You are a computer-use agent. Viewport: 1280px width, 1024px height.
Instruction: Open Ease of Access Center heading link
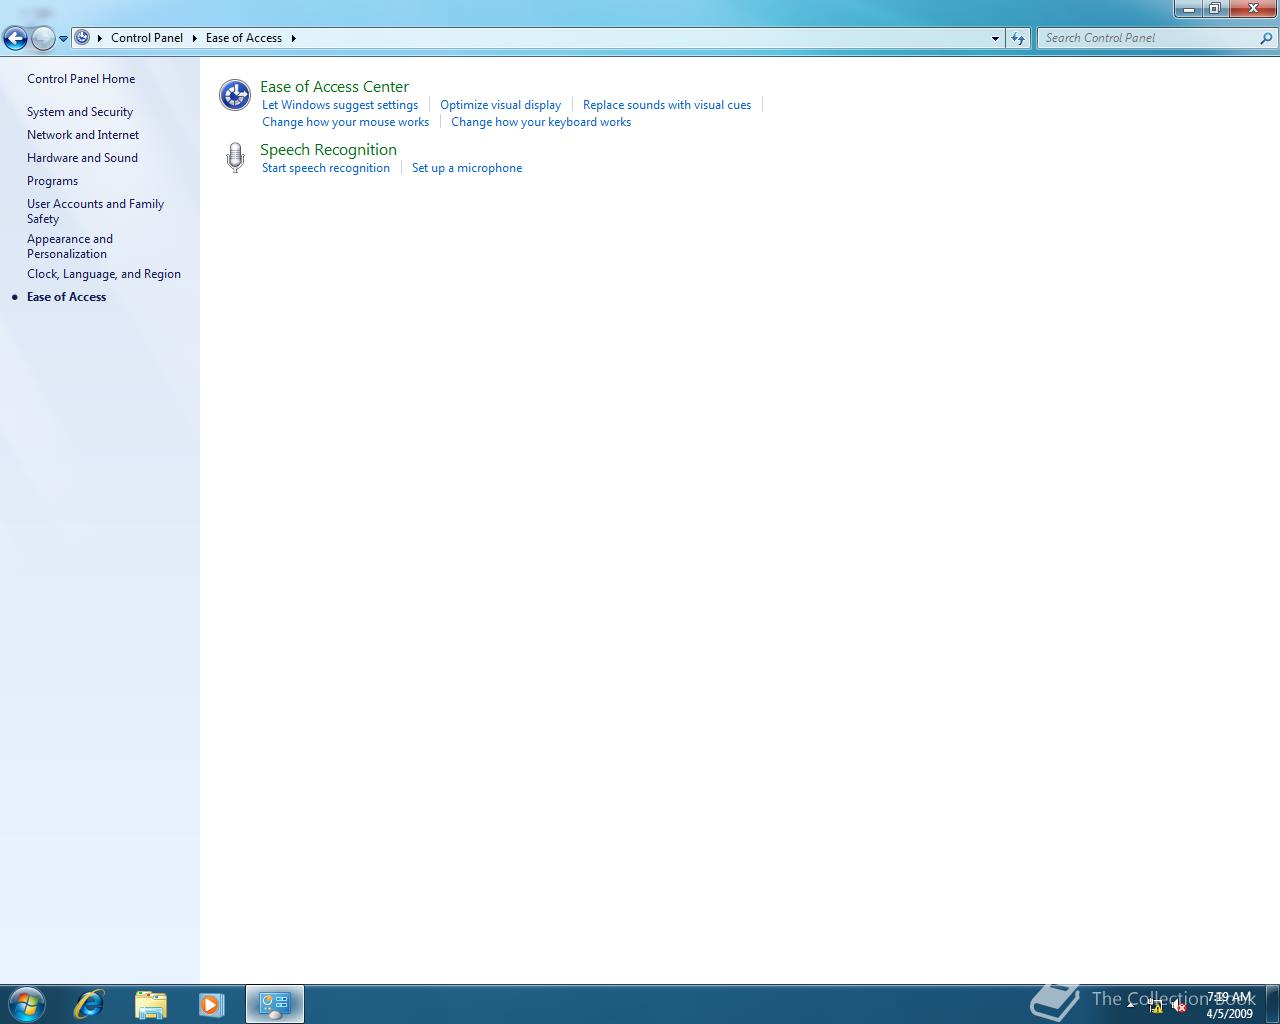tap(334, 87)
